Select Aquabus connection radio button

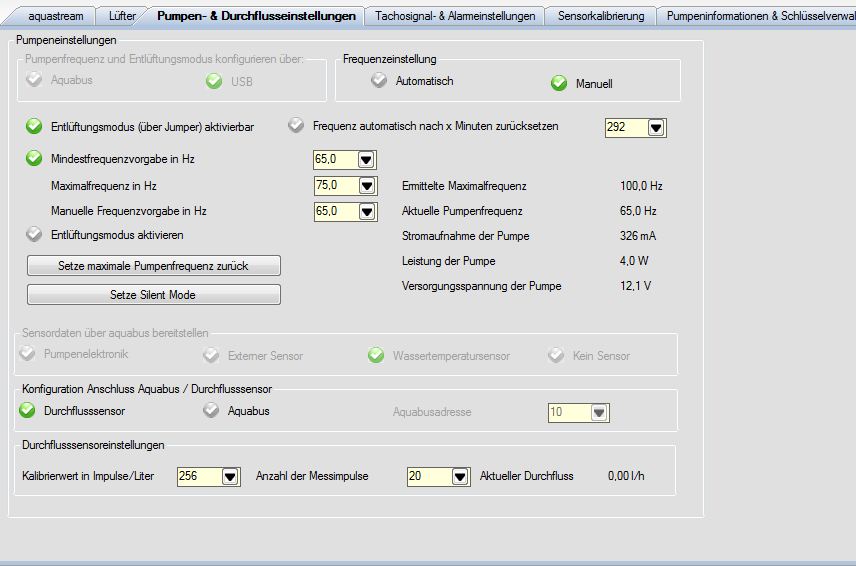tap(211, 410)
